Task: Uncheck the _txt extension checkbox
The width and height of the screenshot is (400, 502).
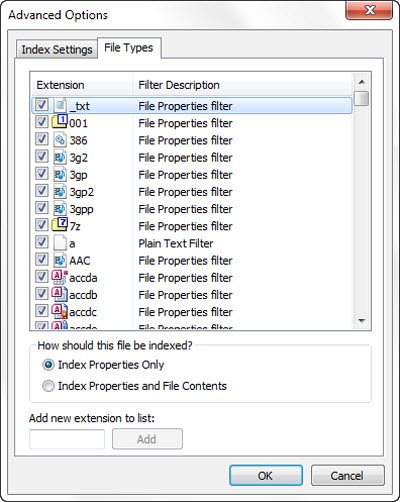Action: (x=42, y=105)
